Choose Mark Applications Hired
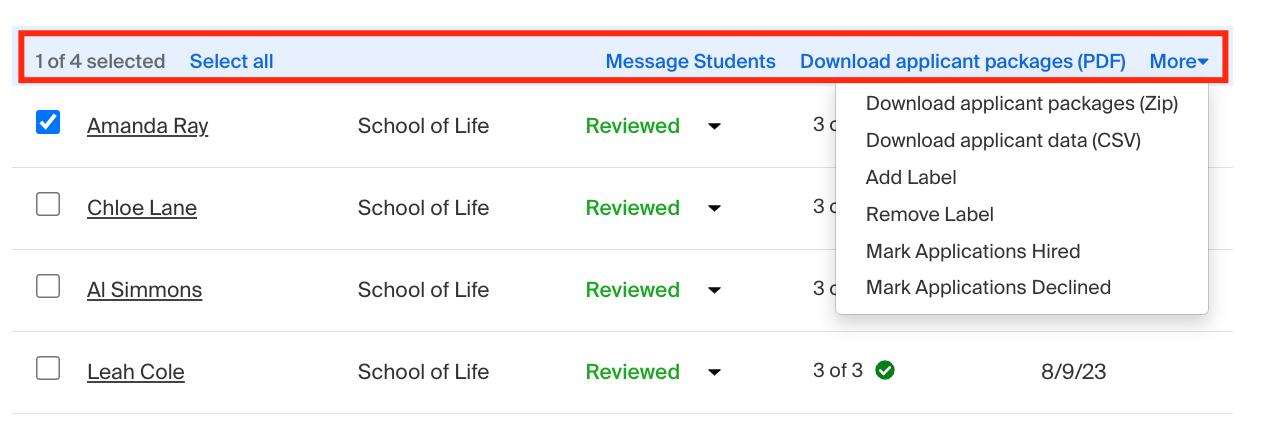 coord(973,252)
